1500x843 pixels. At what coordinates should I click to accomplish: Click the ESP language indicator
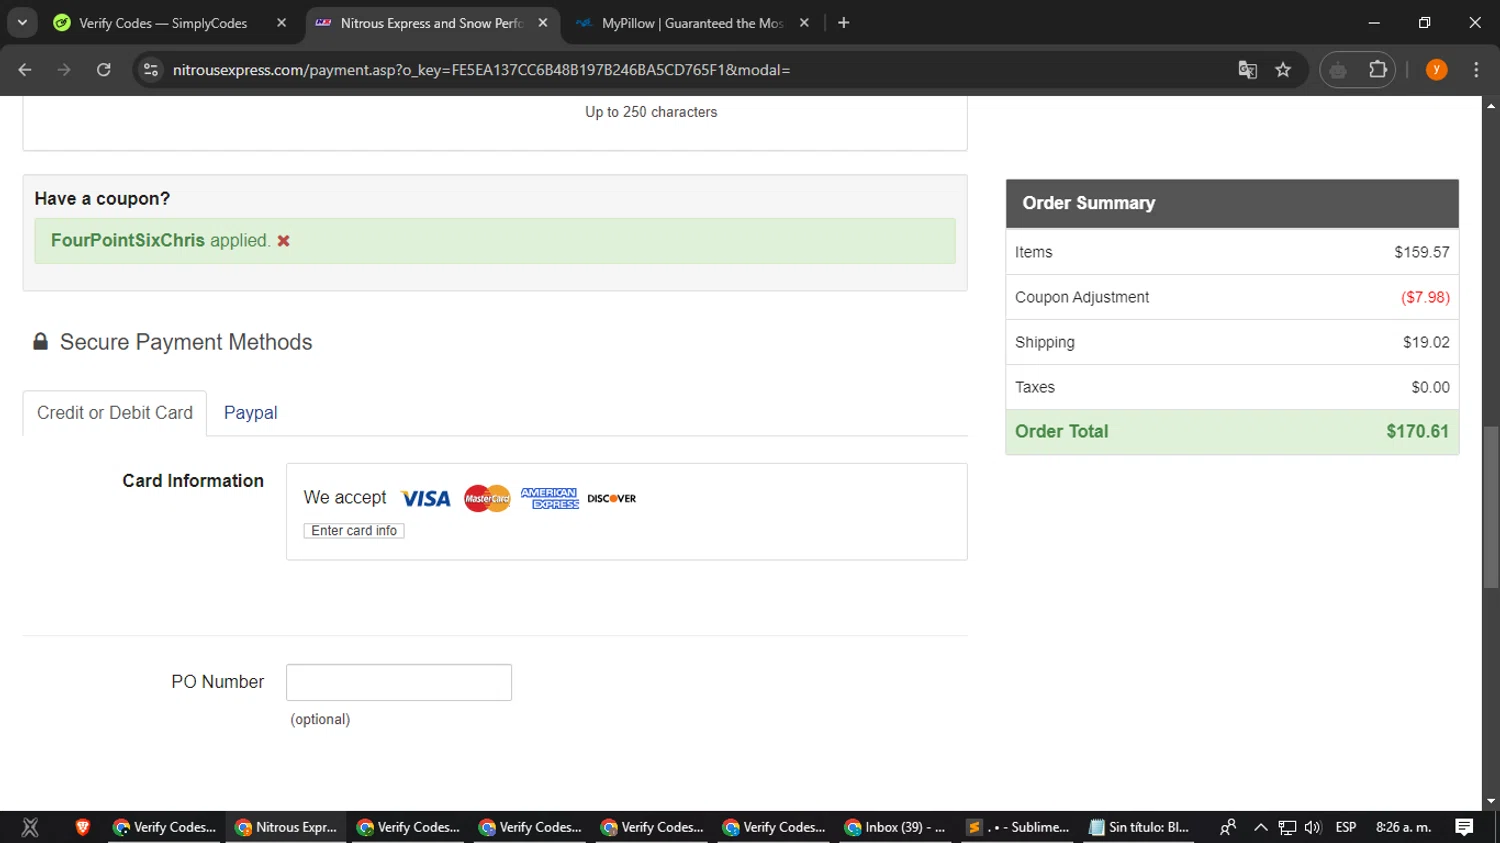pos(1346,827)
